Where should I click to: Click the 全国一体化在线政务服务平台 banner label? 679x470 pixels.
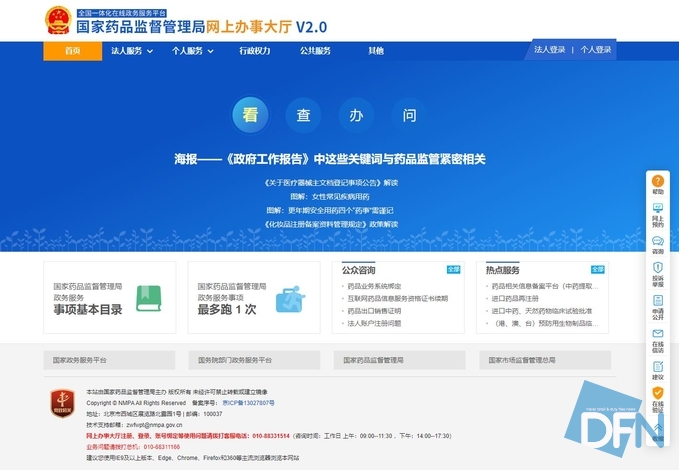pos(122,13)
